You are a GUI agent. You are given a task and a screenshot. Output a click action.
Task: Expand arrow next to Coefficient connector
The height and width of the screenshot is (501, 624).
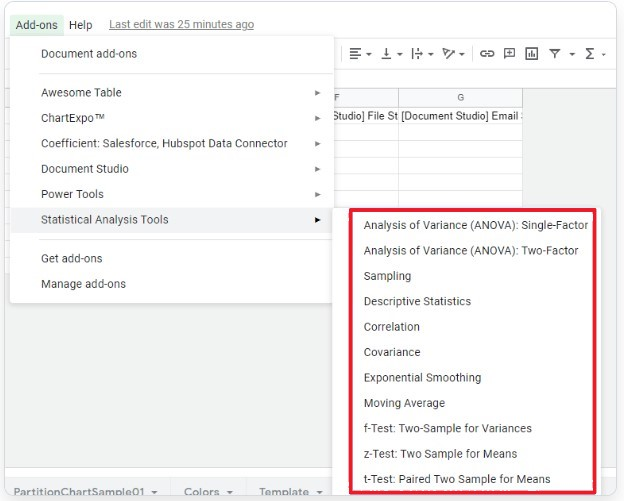pos(317,144)
